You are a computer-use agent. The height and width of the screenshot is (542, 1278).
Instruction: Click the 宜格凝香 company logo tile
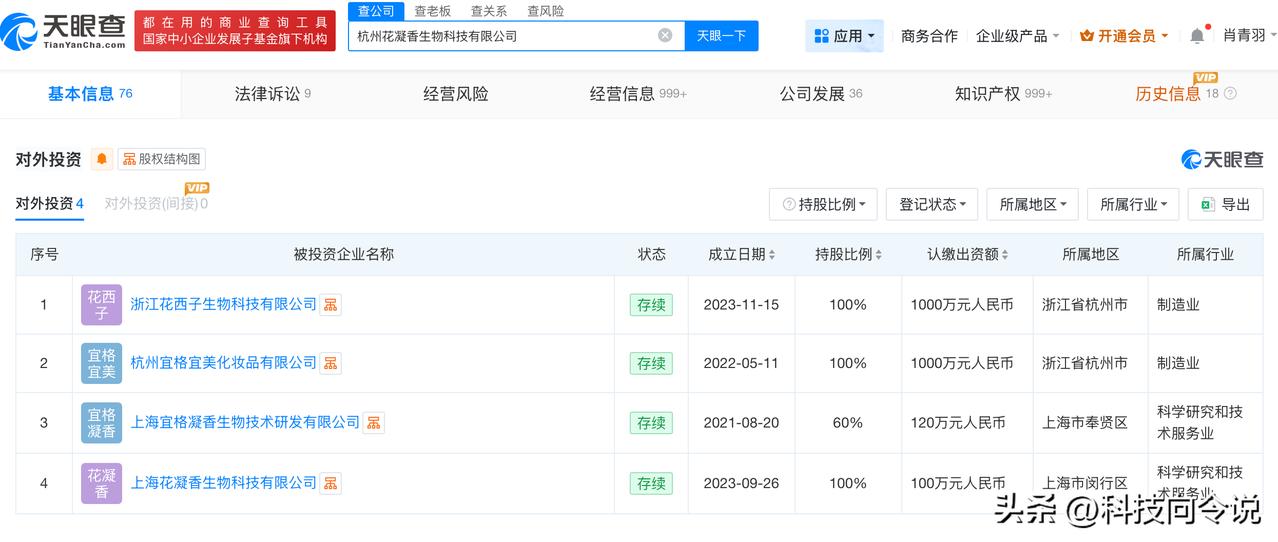[x=101, y=423]
